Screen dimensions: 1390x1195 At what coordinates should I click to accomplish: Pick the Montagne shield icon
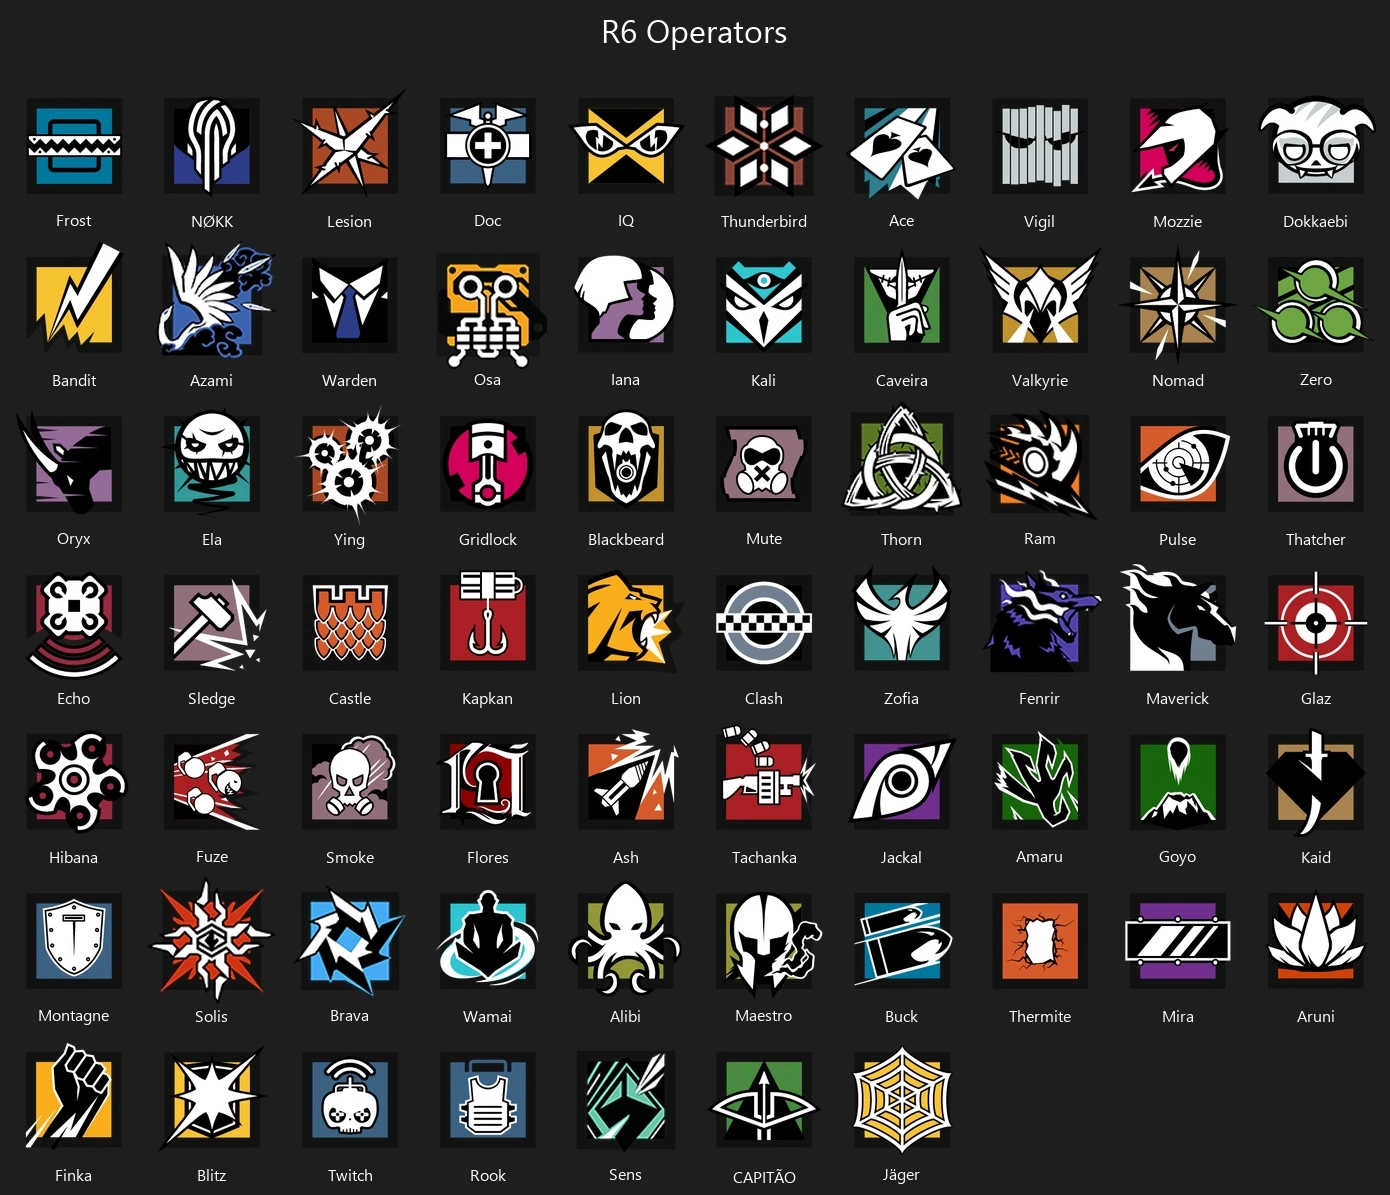[74, 940]
